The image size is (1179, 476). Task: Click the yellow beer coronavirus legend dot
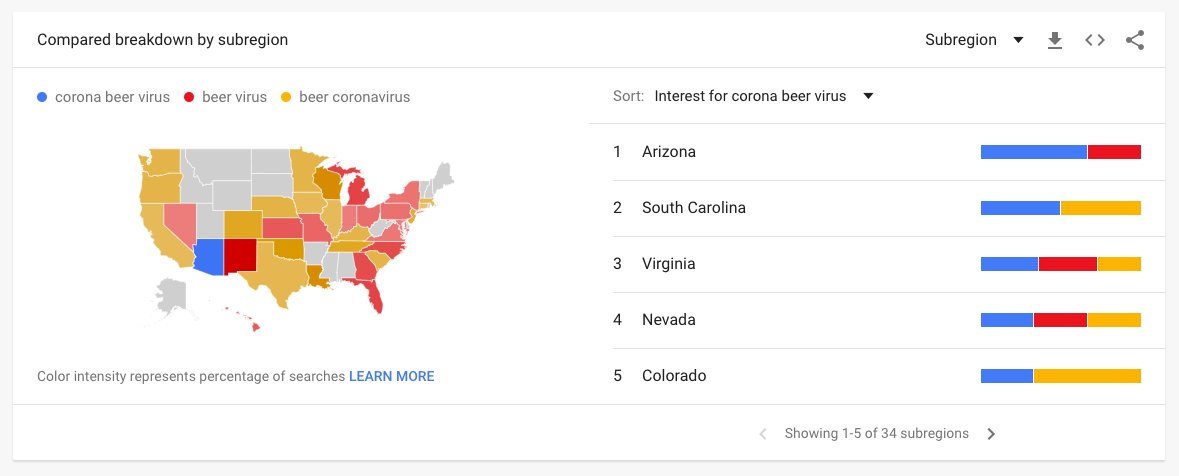click(286, 97)
